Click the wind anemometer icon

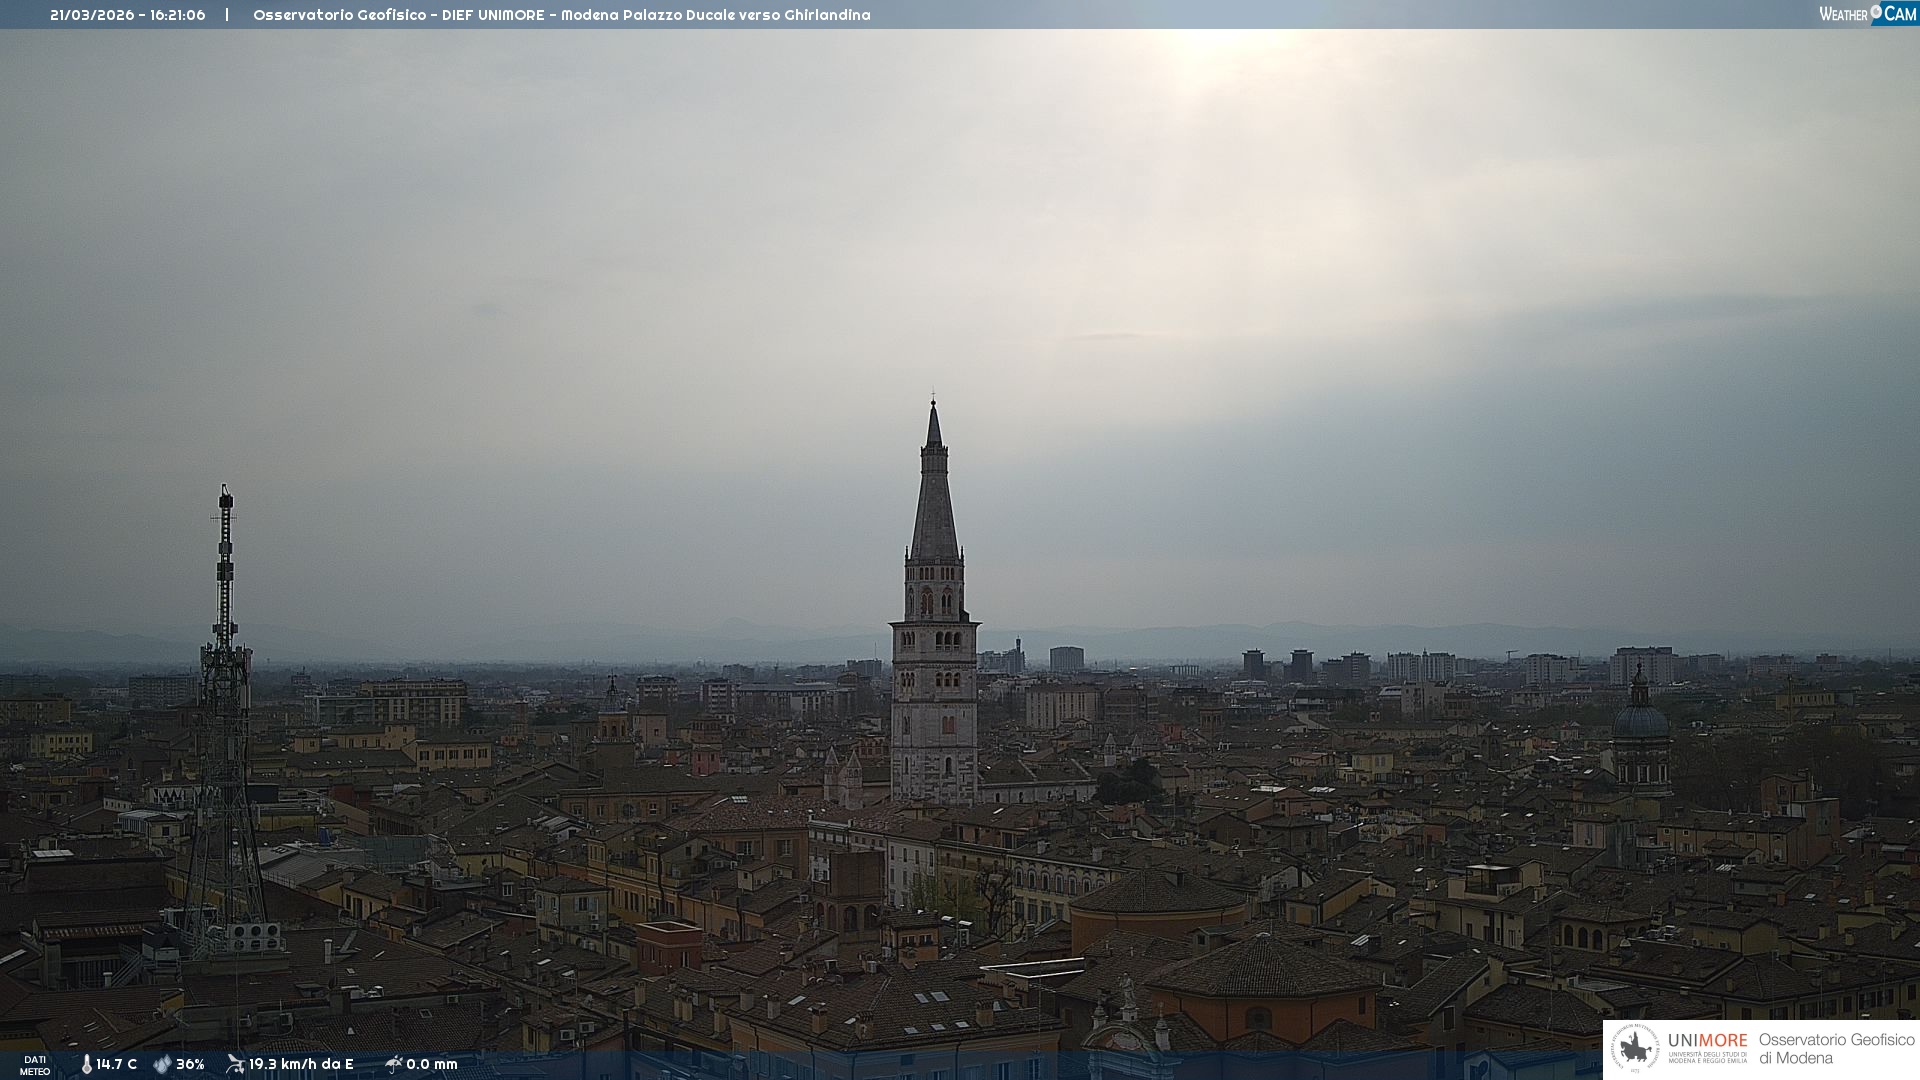(235, 1064)
